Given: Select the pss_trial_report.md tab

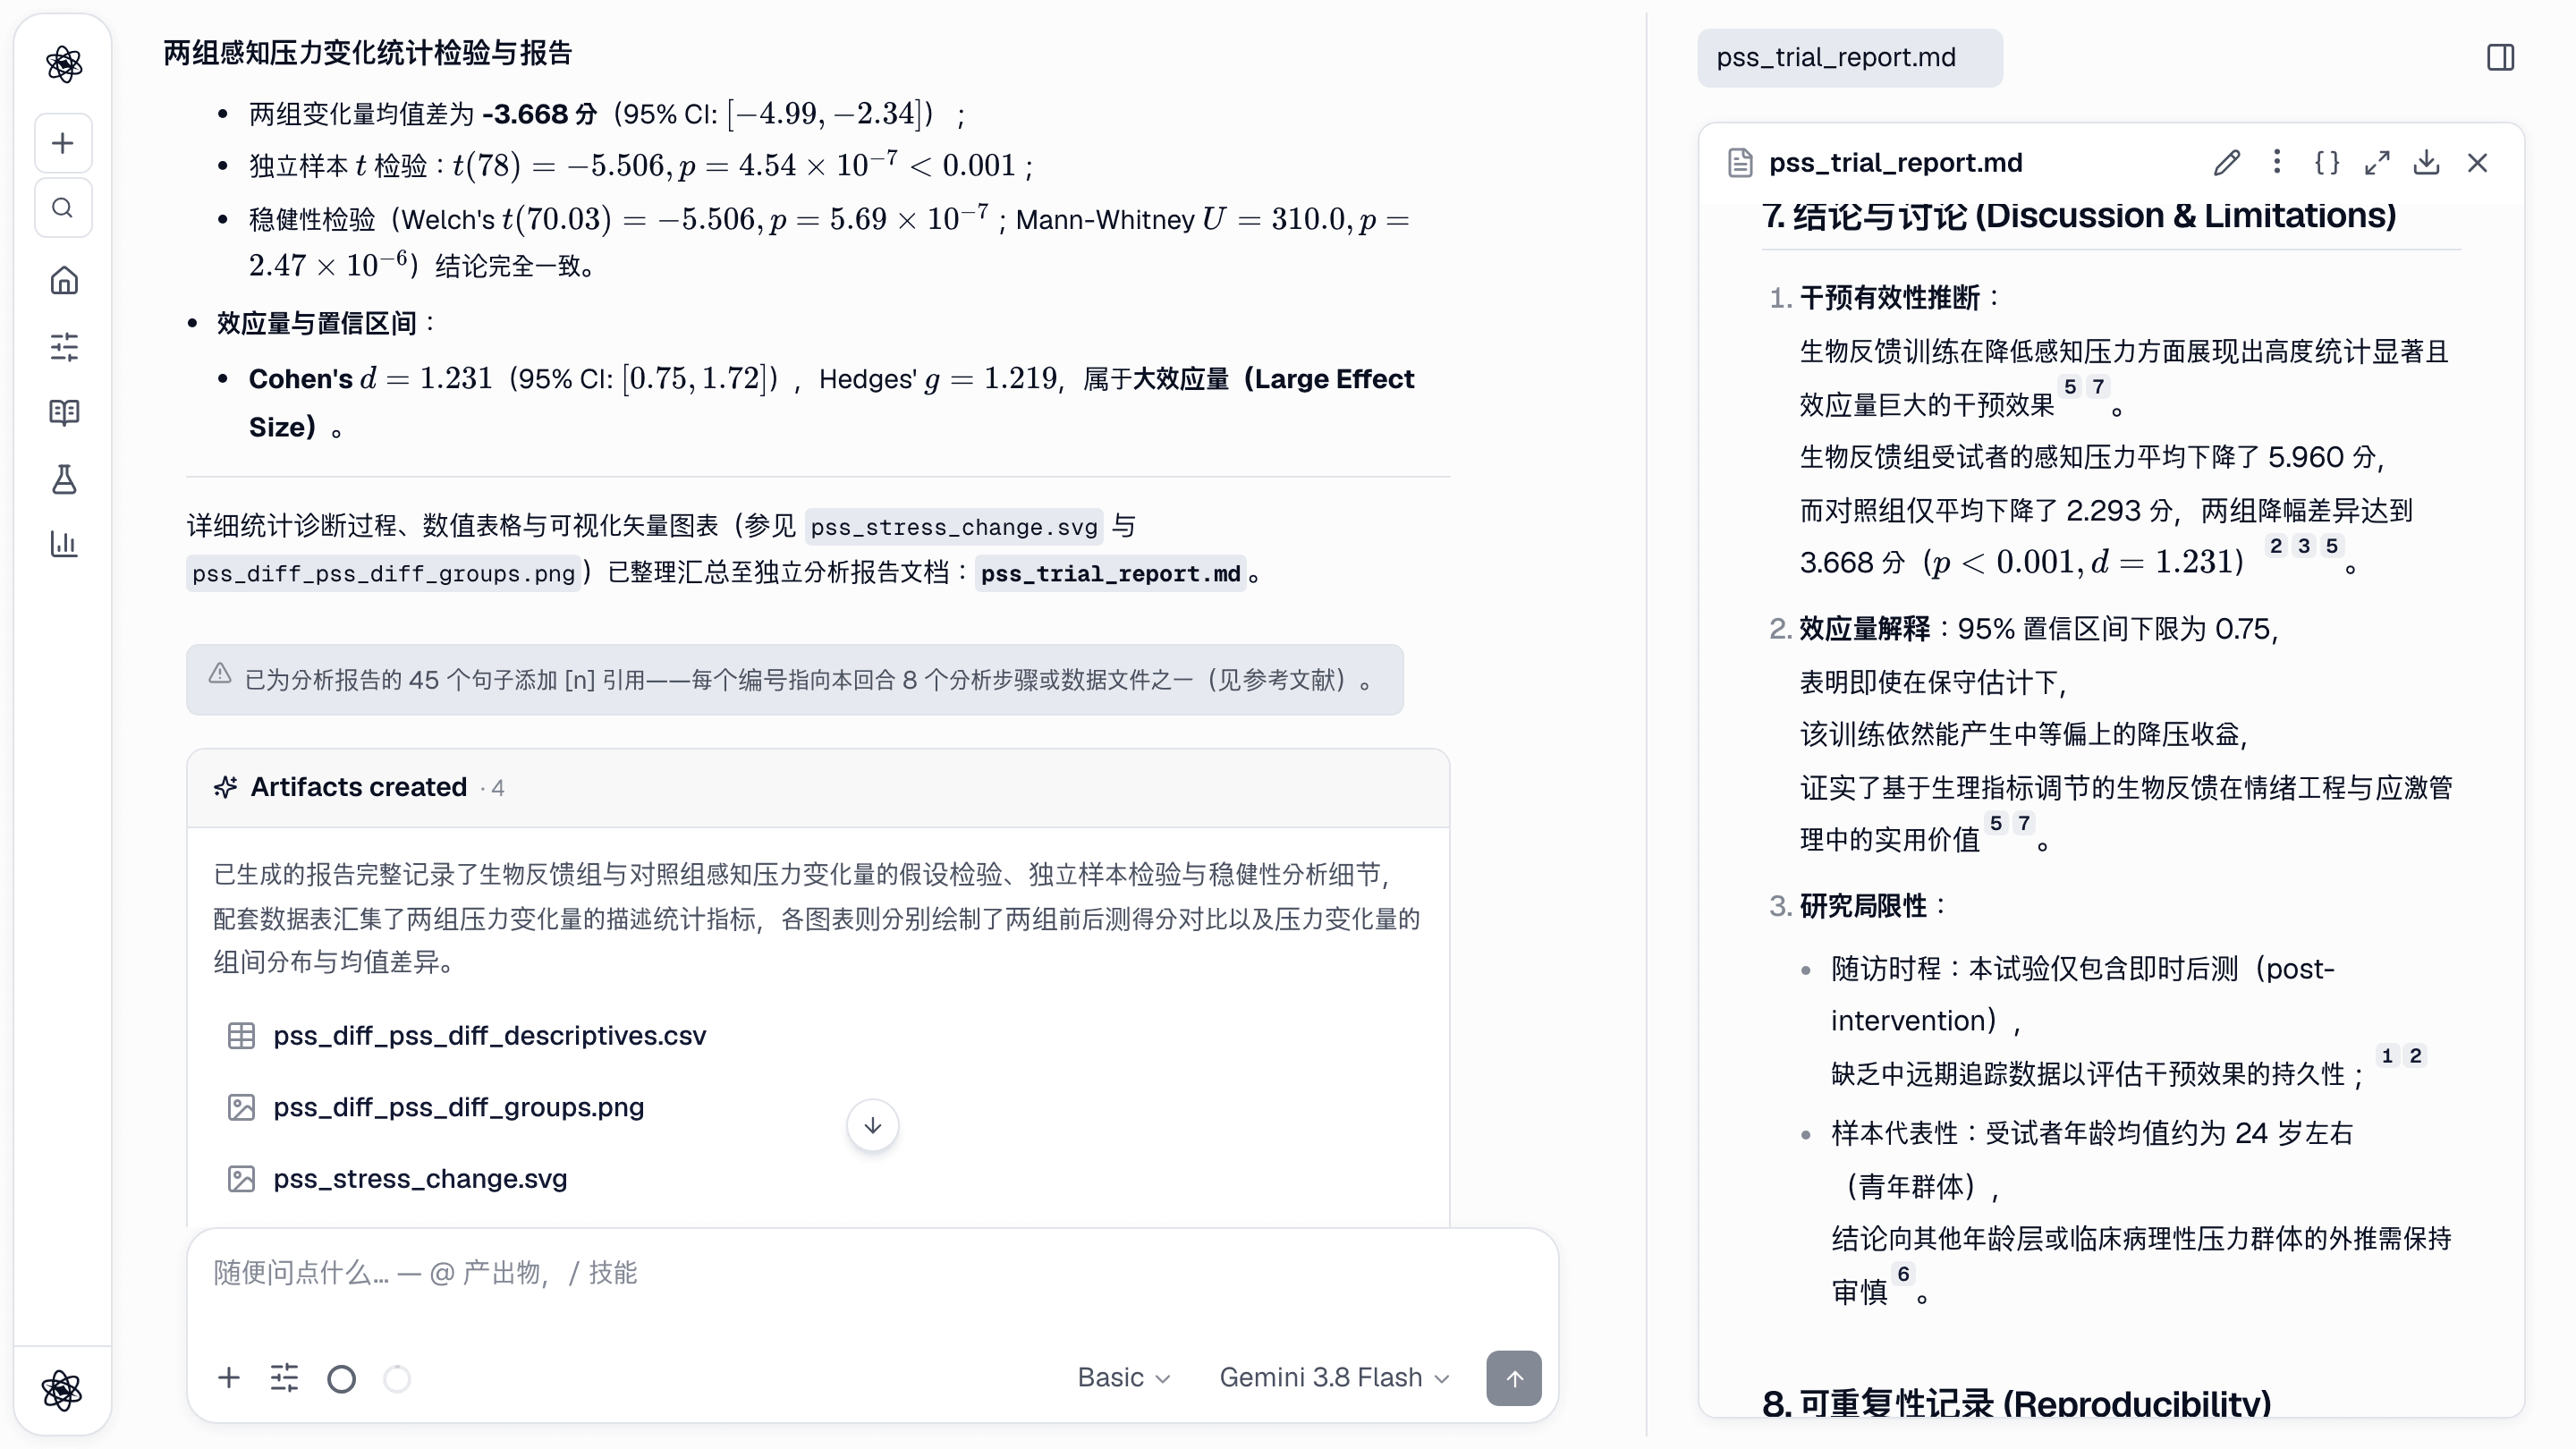Looking at the screenshot, I should 1849,57.
